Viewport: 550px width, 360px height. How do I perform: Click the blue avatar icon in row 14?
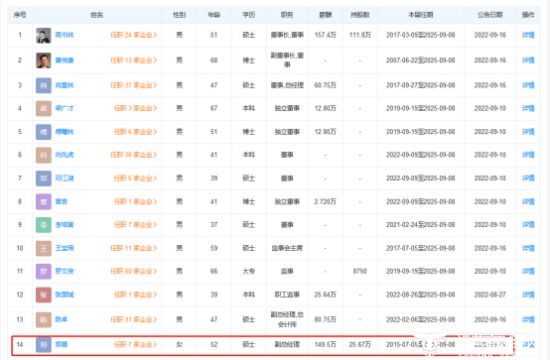(43, 345)
